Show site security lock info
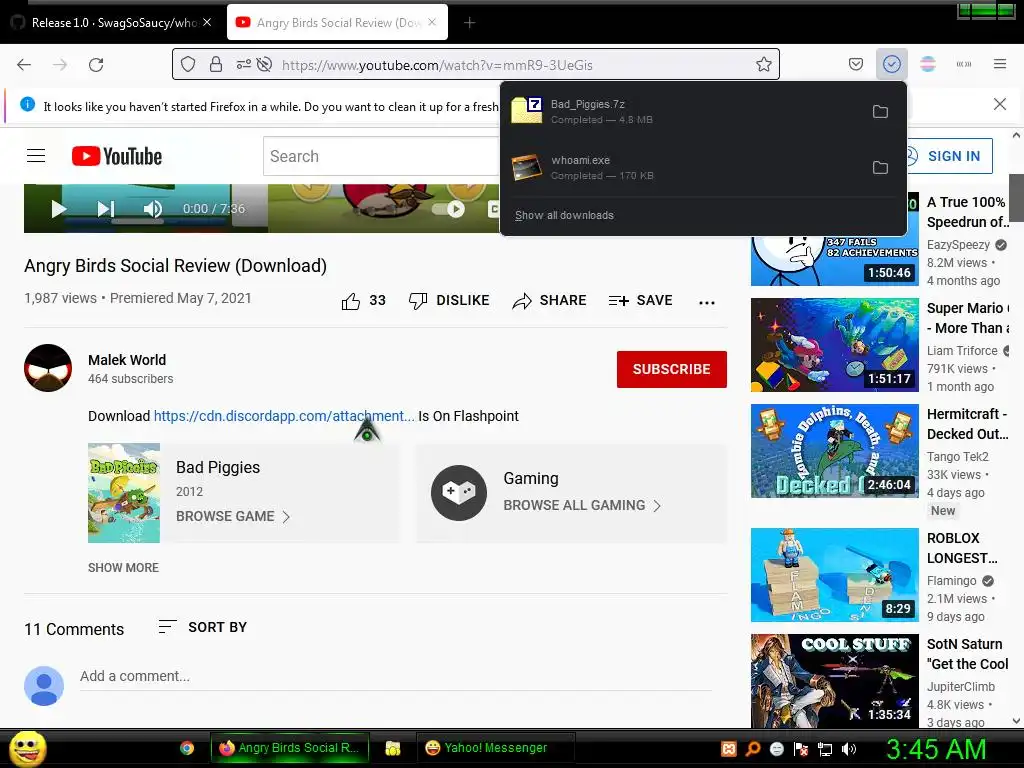 (216, 65)
